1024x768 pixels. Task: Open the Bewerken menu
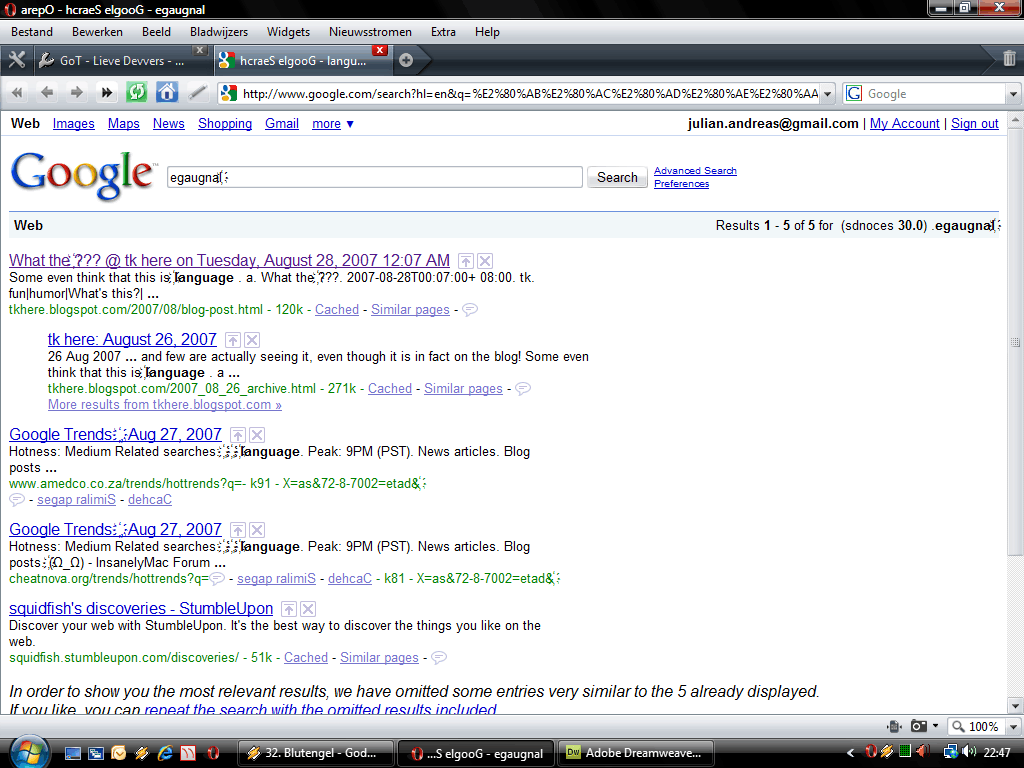tap(97, 31)
